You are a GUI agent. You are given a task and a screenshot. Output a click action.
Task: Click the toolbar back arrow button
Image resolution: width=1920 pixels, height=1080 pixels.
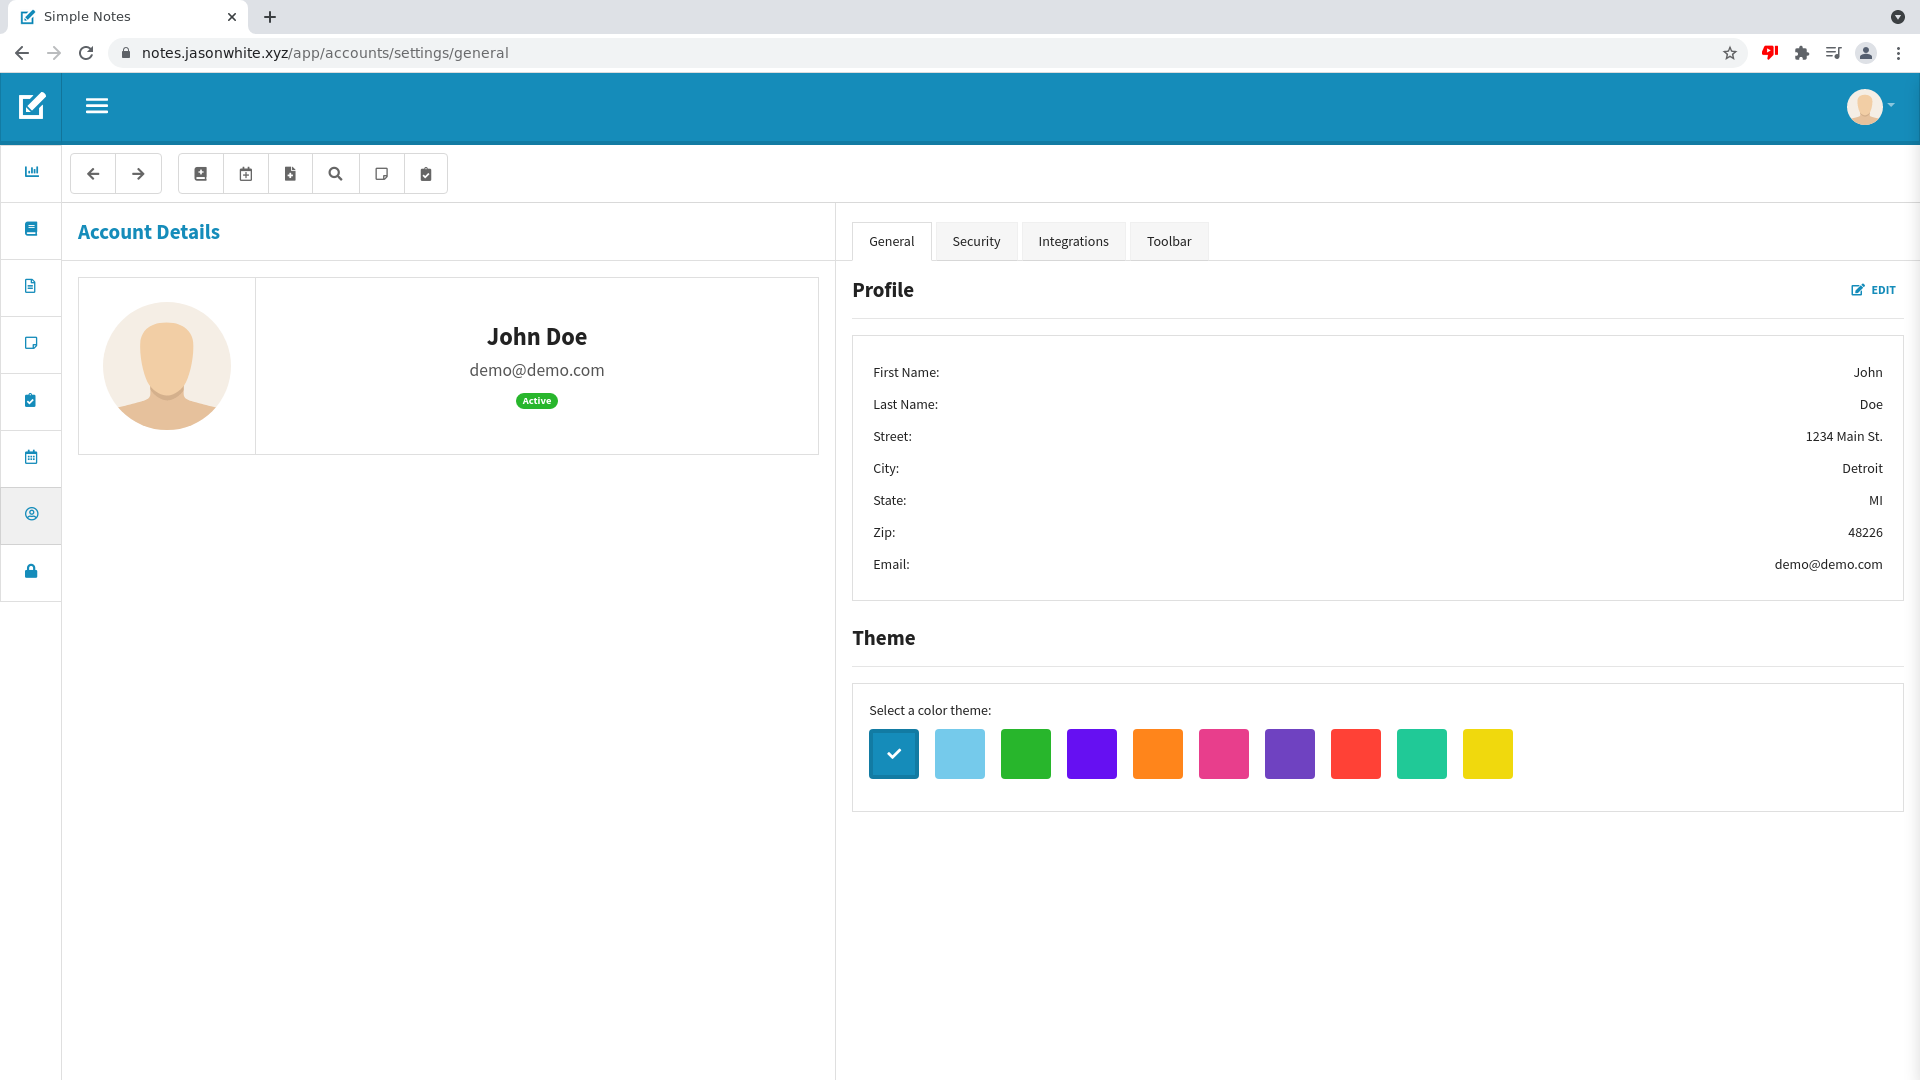93,174
